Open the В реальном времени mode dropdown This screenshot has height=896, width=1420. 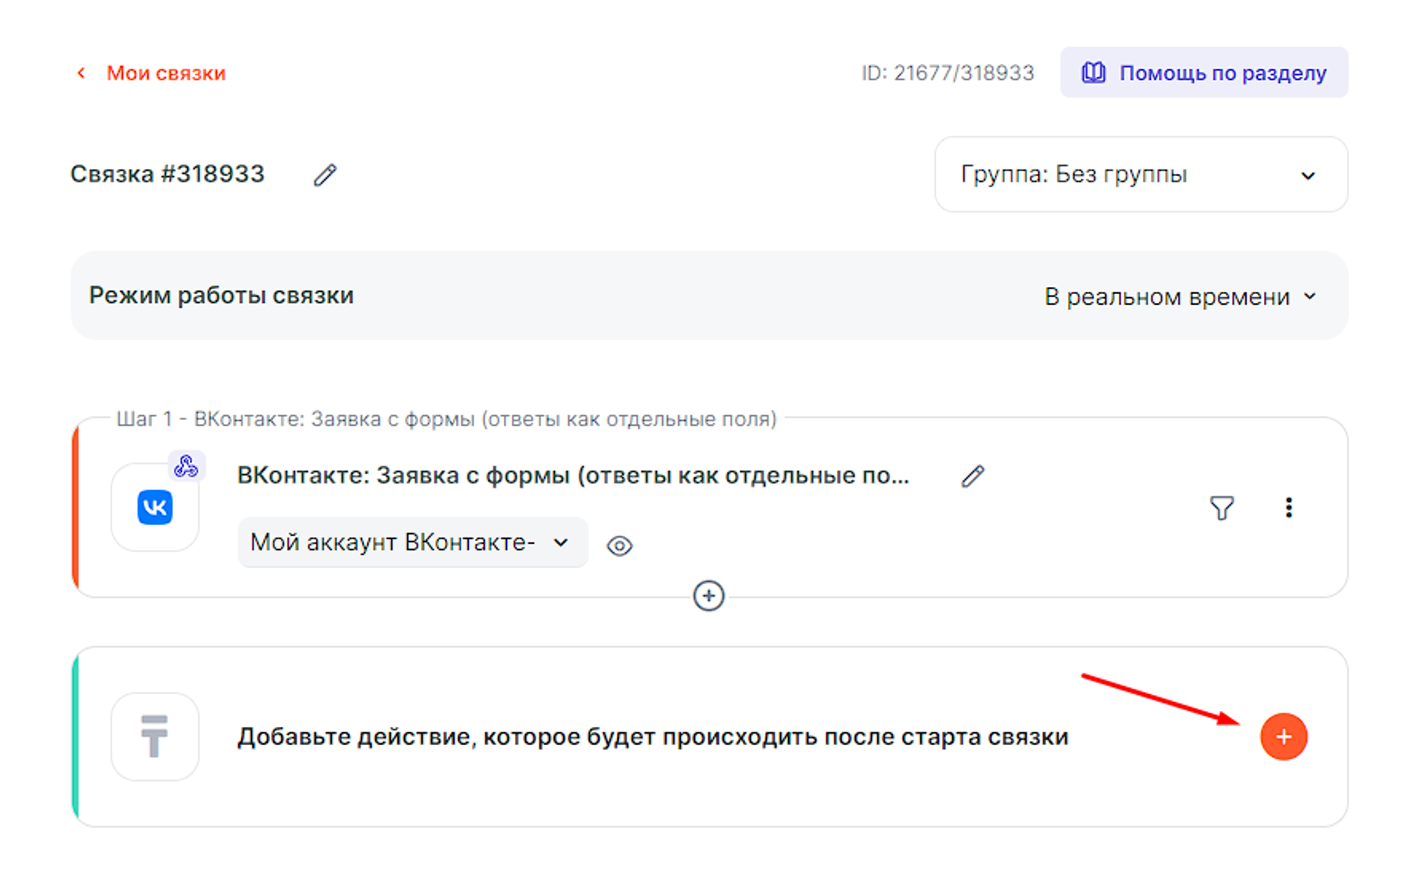[x=1180, y=297]
